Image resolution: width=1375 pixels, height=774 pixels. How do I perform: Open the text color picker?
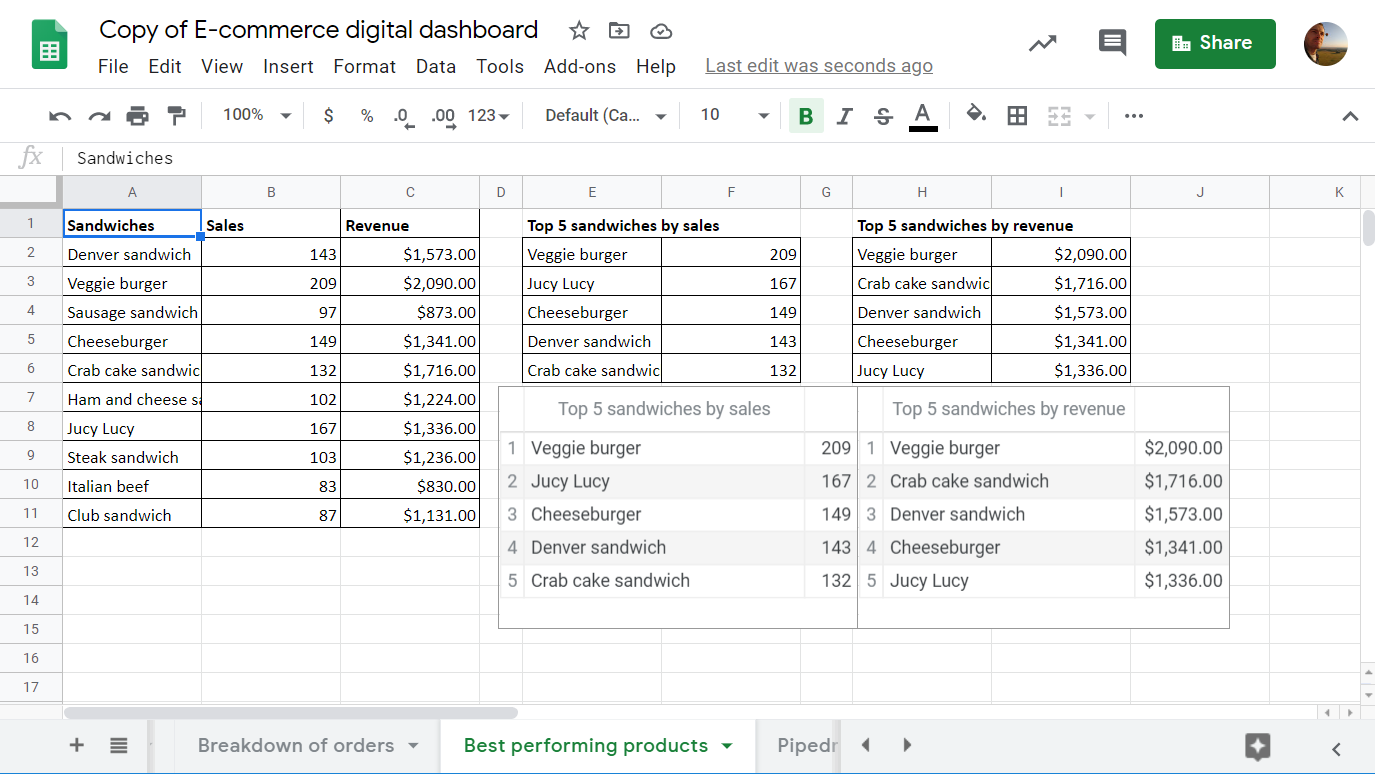[922, 115]
